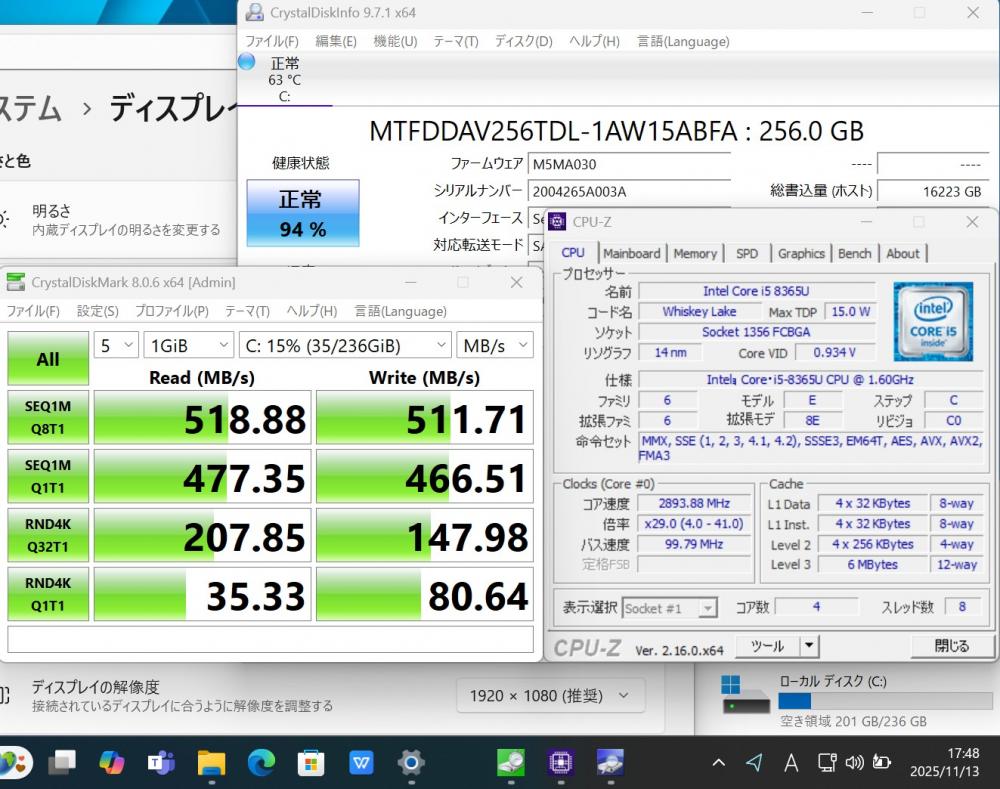Open the Bench tab in CPU-Z

click(854, 254)
